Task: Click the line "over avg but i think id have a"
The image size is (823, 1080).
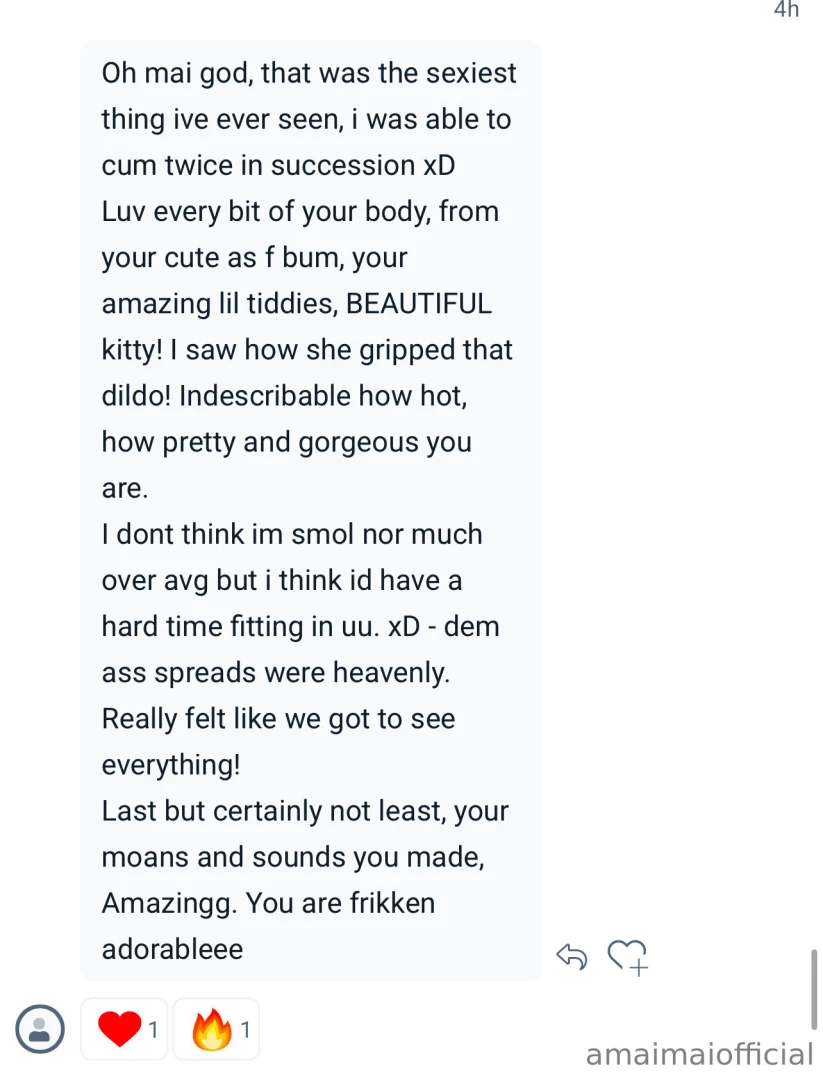Action: [281, 580]
